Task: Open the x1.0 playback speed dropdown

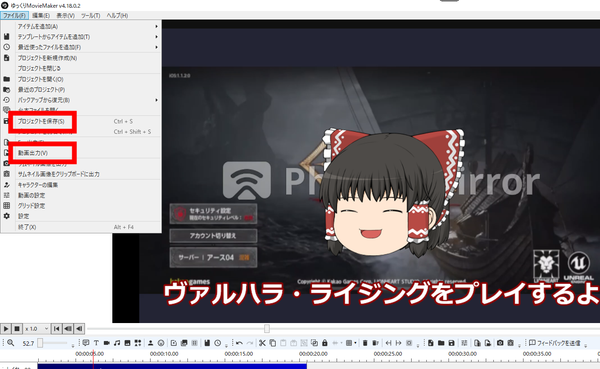Action: point(36,329)
